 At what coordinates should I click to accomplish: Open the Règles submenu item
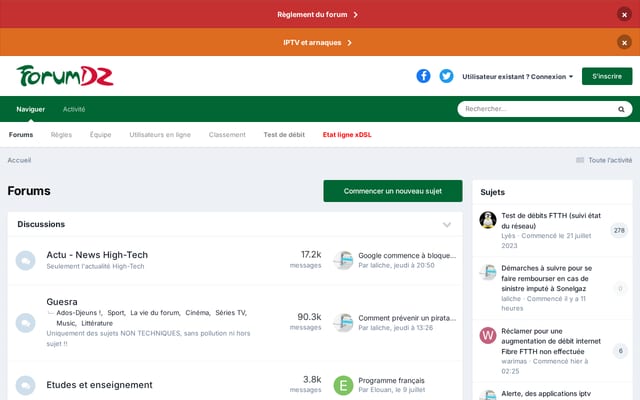(61, 135)
